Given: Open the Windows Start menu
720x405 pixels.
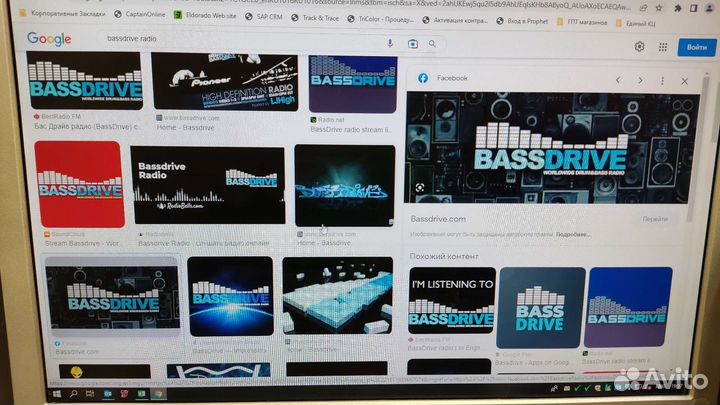Looking at the screenshot, I should (57, 394).
